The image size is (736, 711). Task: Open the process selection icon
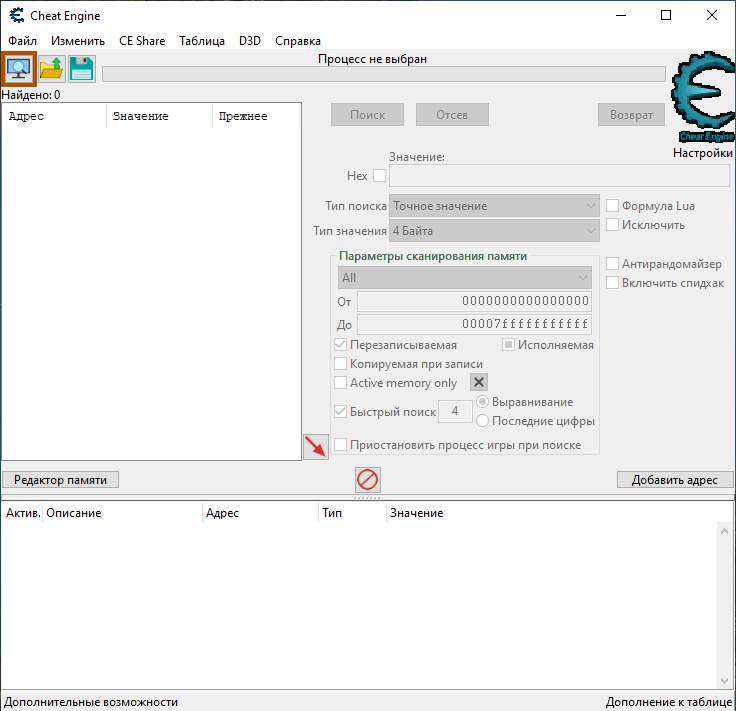tap(19, 69)
